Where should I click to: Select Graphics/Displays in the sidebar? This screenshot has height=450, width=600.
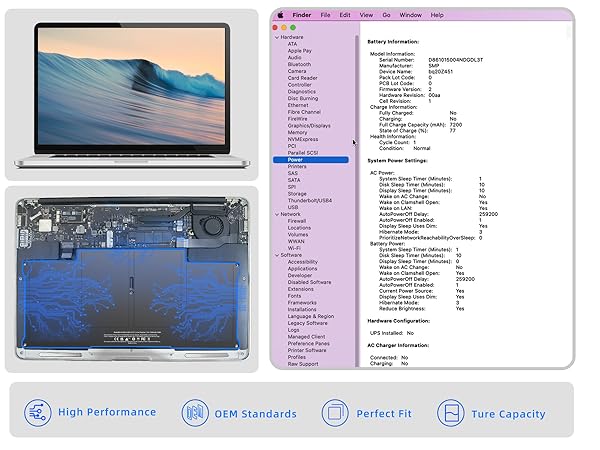pos(308,125)
